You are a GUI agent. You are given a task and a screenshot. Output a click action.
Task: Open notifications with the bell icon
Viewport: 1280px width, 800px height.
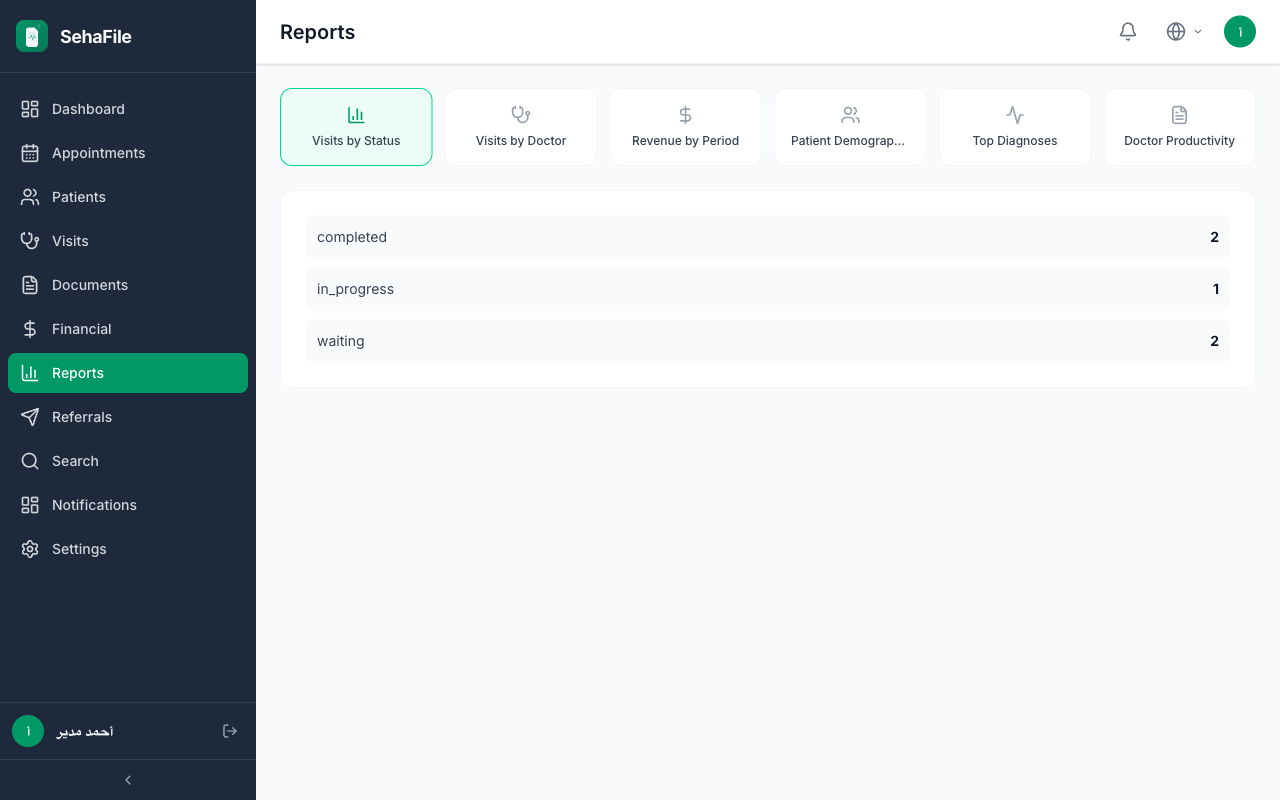1128,32
